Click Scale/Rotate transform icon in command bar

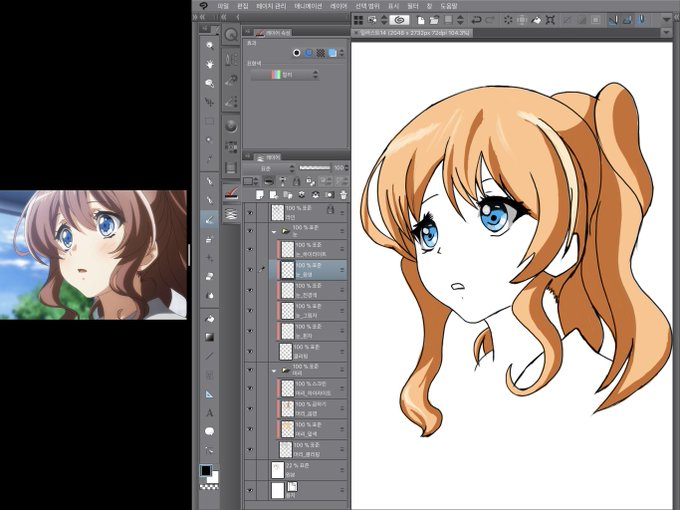tap(550, 20)
